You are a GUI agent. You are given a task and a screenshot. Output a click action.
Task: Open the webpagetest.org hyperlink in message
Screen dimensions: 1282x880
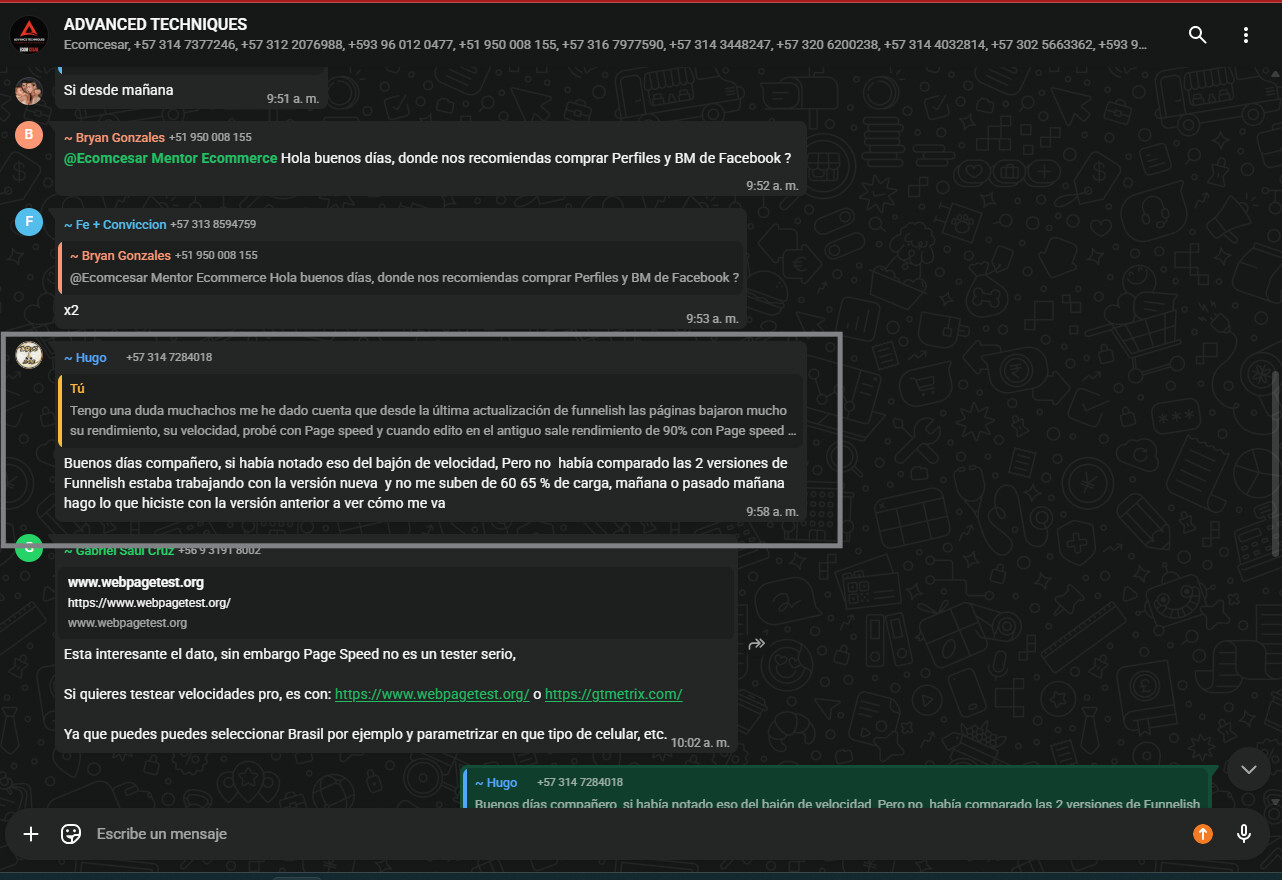[x=431, y=694]
